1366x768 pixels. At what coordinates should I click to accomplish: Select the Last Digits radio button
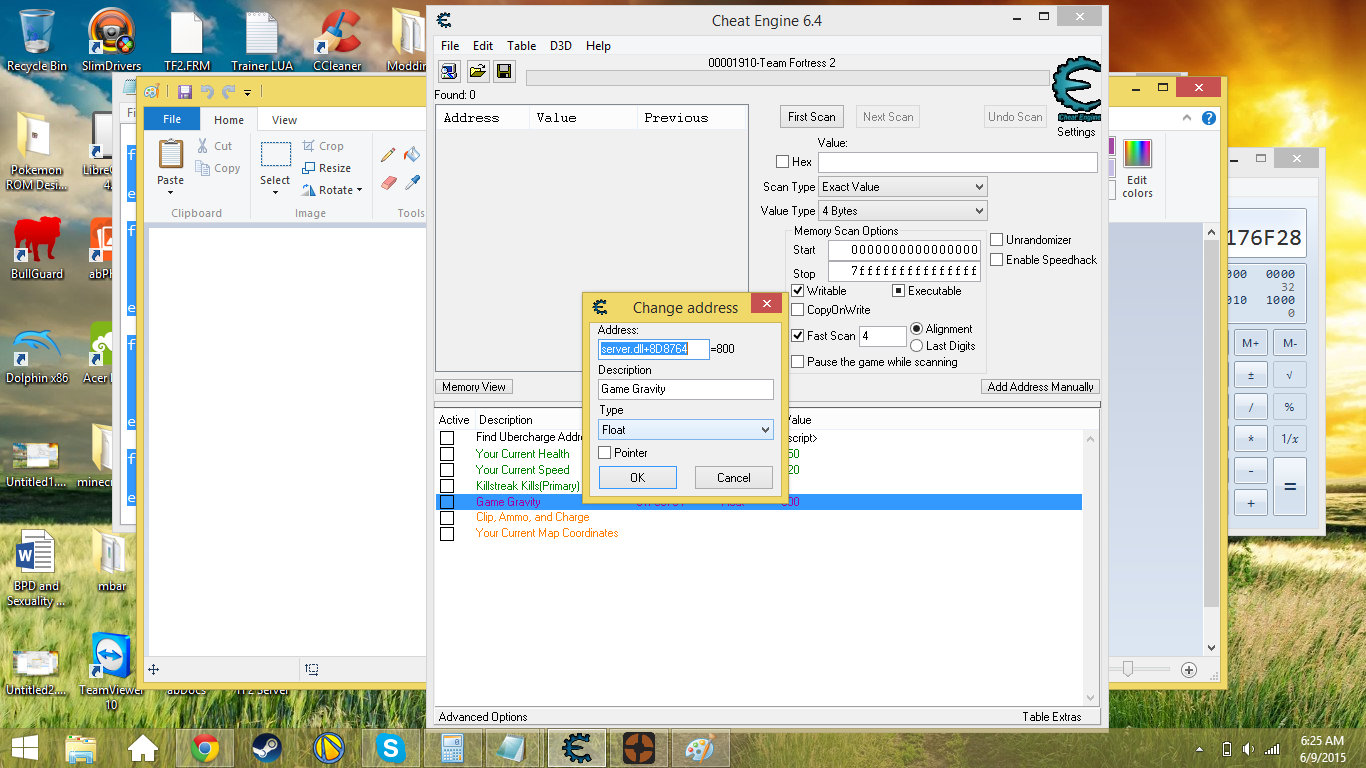pos(917,346)
